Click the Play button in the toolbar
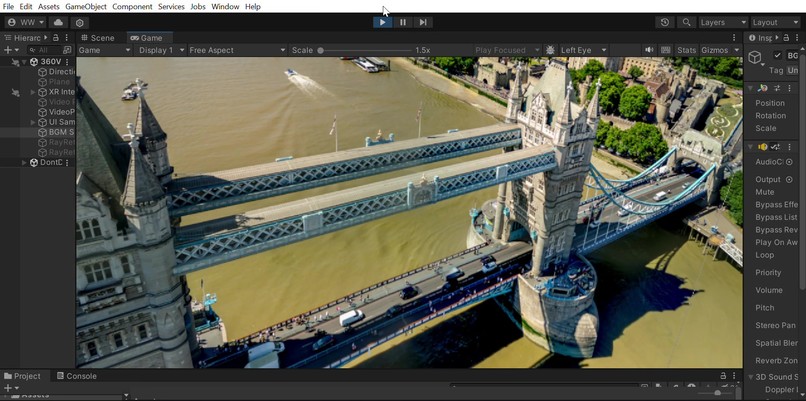This screenshot has height=401, width=806. click(x=382, y=22)
